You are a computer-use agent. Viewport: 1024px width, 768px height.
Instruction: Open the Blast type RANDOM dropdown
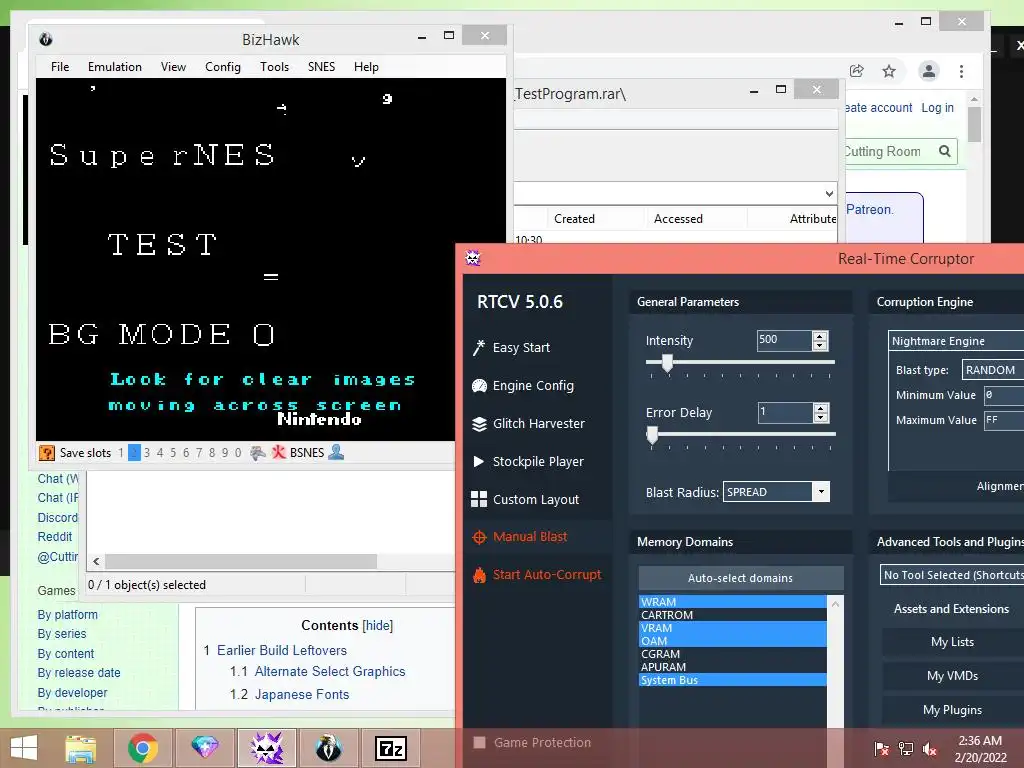tap(993, 370)
